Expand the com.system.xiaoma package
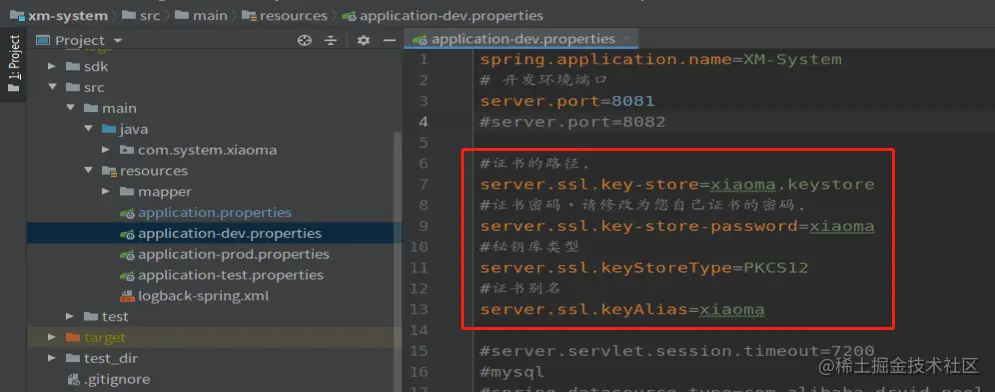995x392 pixels. (x=106, y=150)
